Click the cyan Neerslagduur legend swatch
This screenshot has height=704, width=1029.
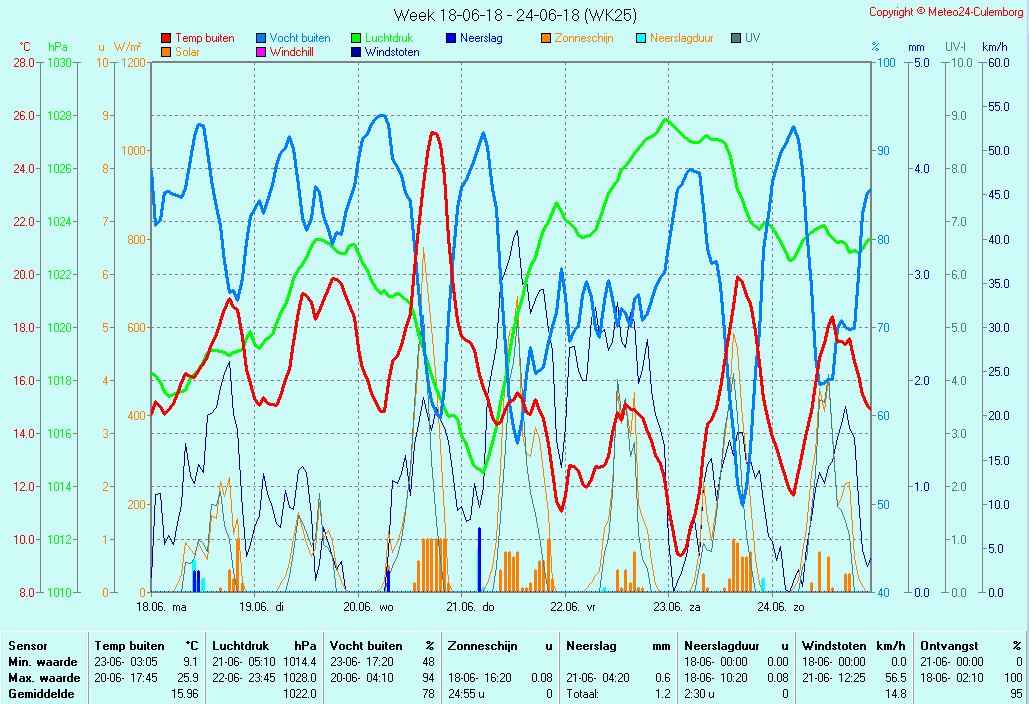[x=641, y=38]
